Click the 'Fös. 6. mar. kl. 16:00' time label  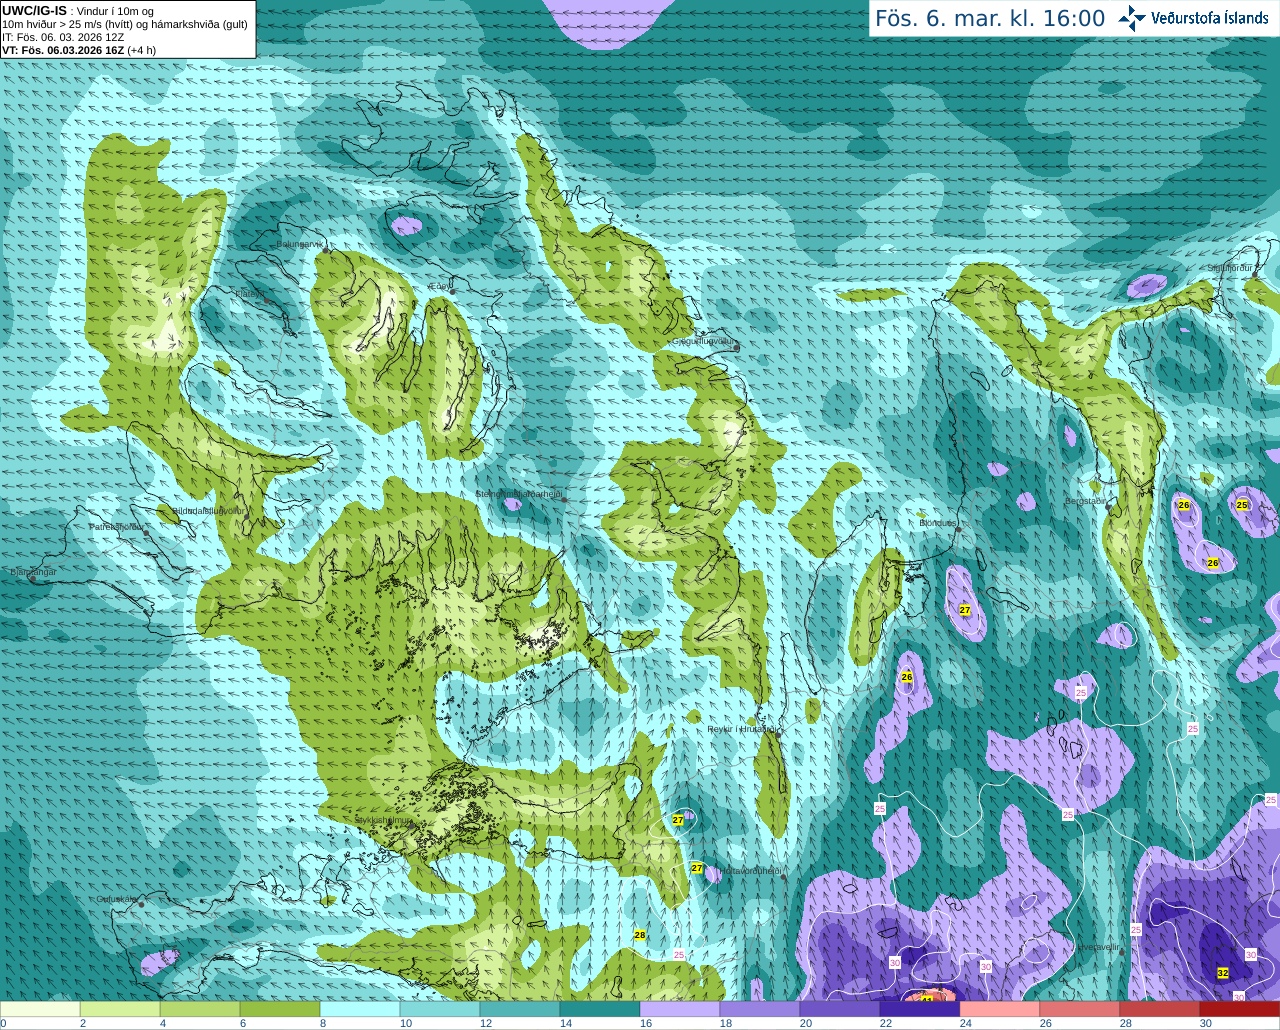990,19
